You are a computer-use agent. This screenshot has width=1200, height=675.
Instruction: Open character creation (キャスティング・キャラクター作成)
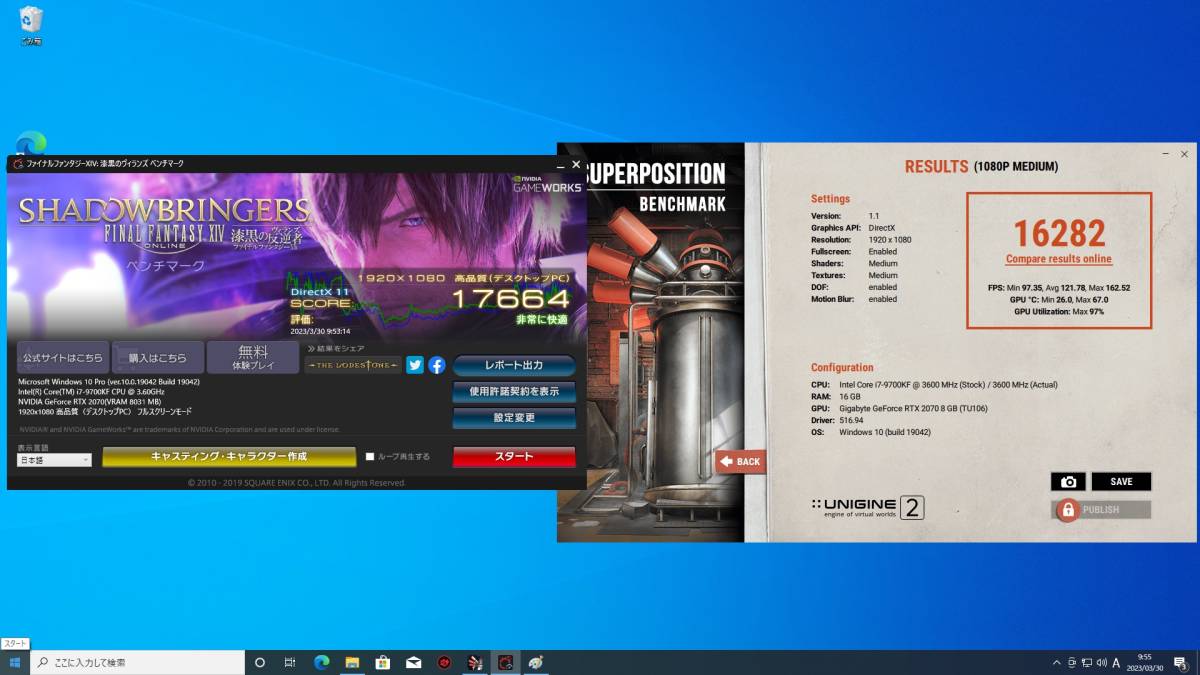pyautogui.click(x=229, y=456)
